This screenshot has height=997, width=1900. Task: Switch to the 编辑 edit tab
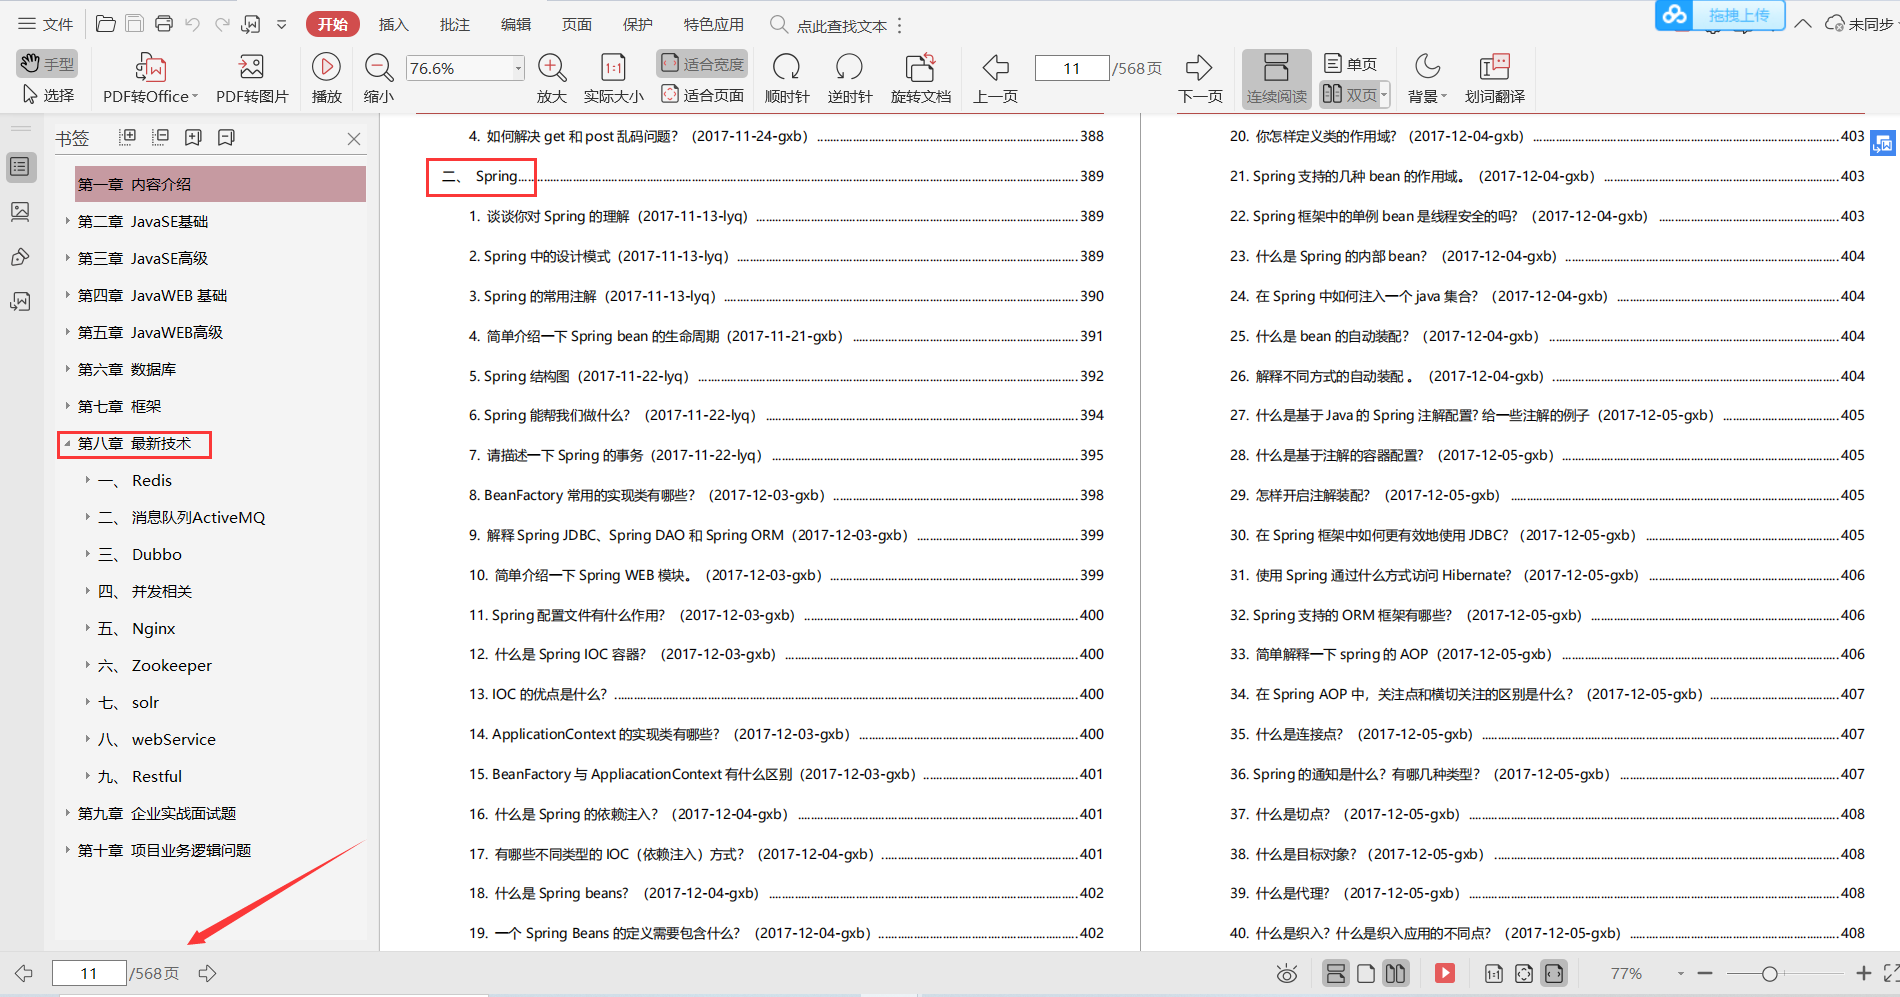coord(516,24)
